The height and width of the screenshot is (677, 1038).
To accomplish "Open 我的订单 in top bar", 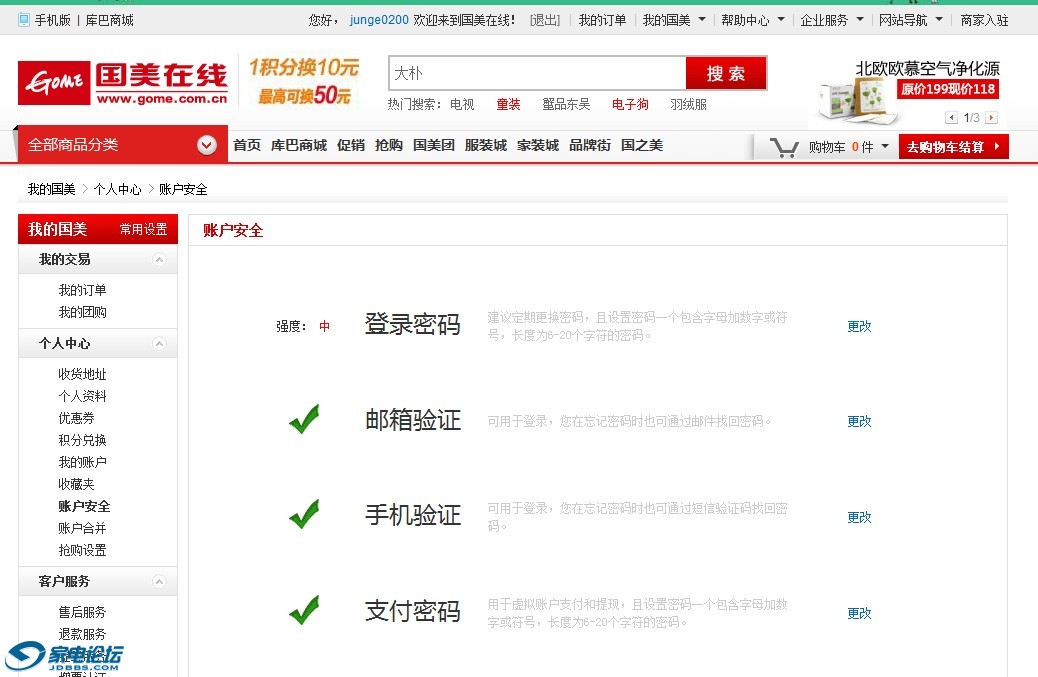I will coord(602,21).
